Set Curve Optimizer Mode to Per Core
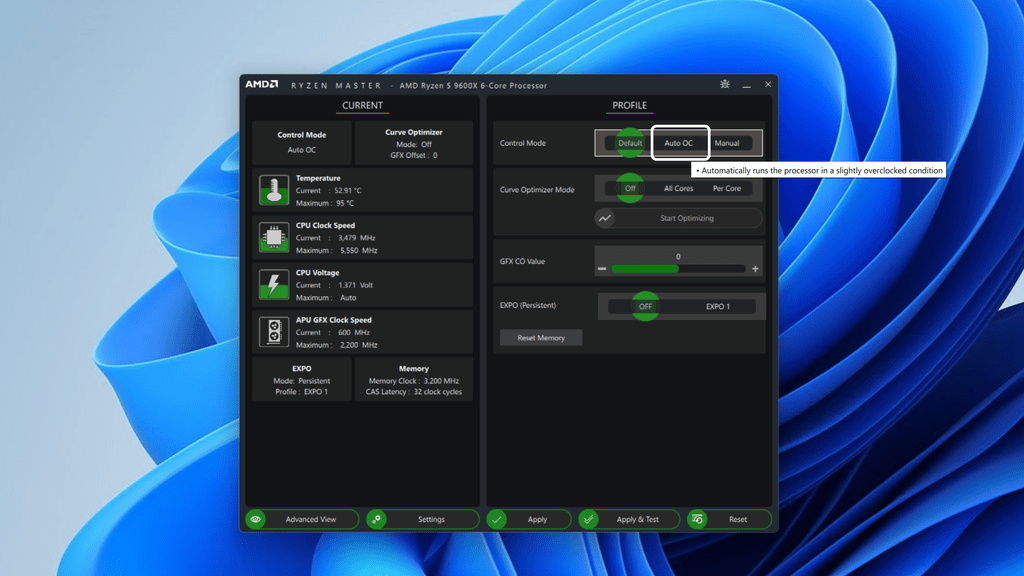The width and height of the screenshot is (1024, 576). 726,188
